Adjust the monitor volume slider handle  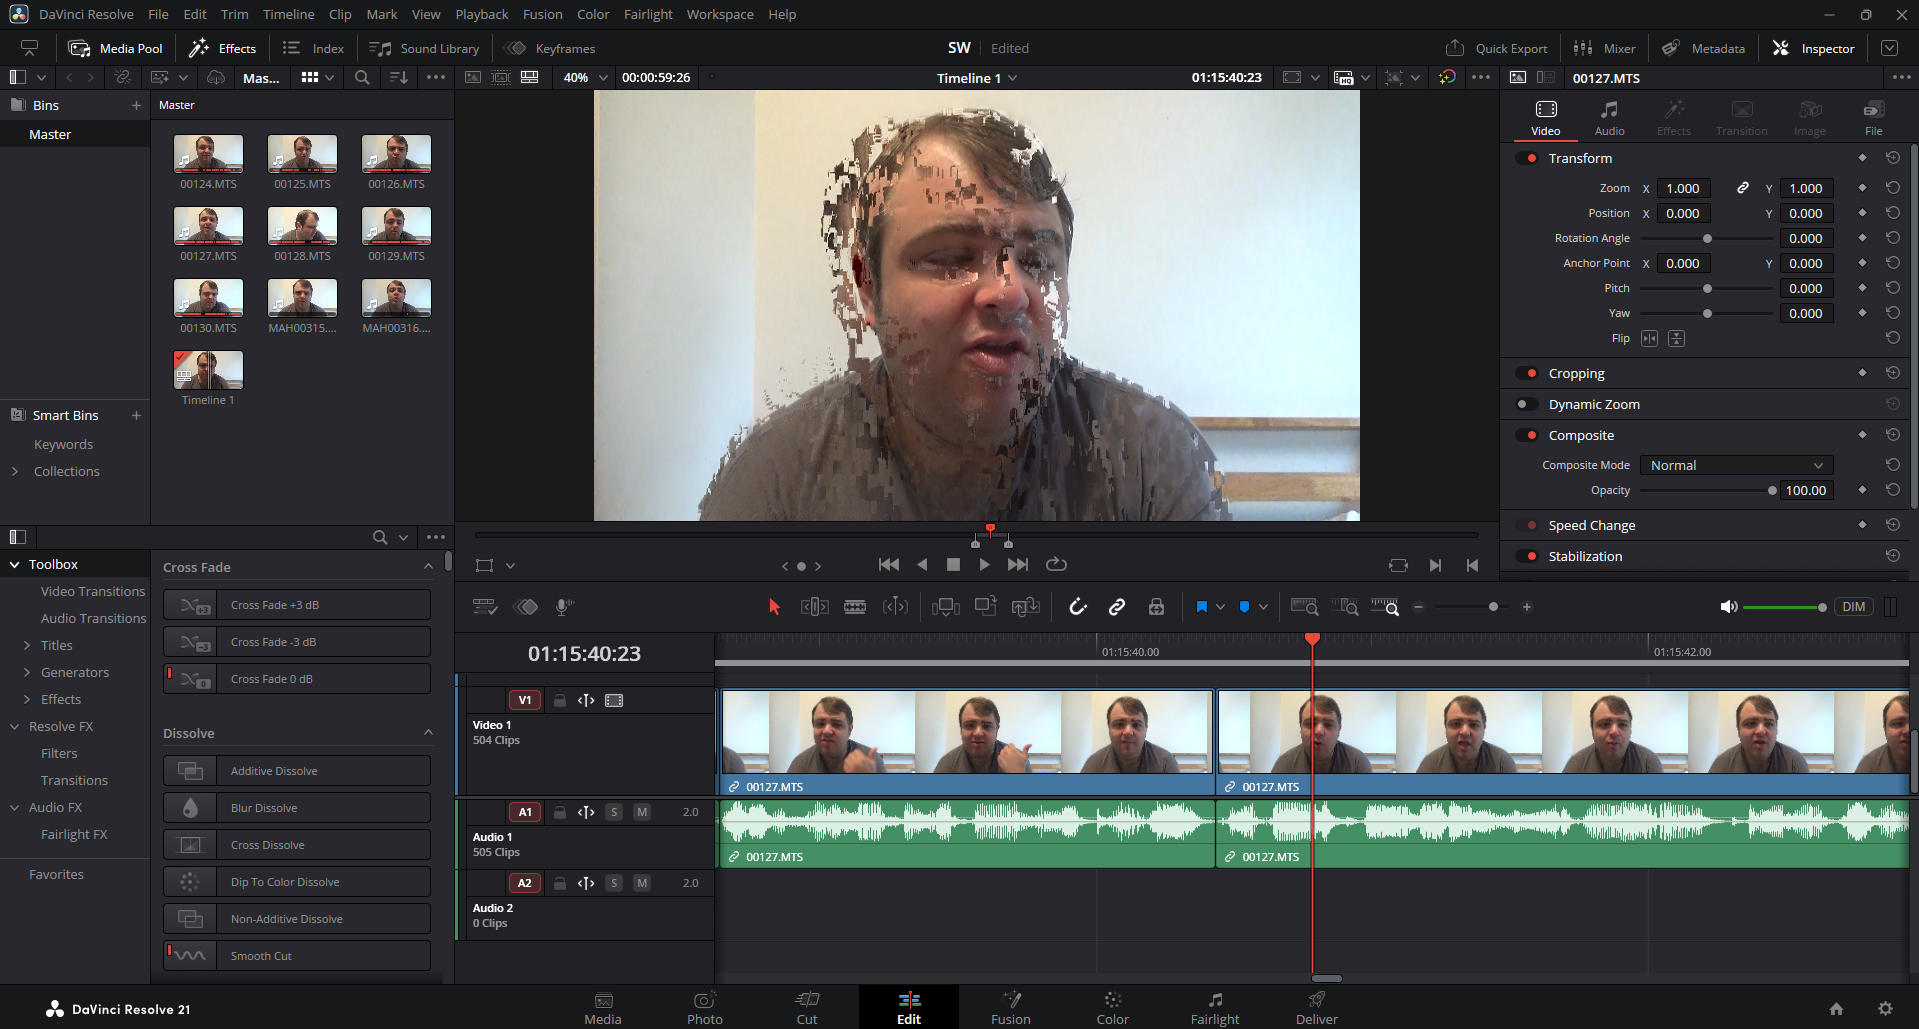coord(1822,607)
